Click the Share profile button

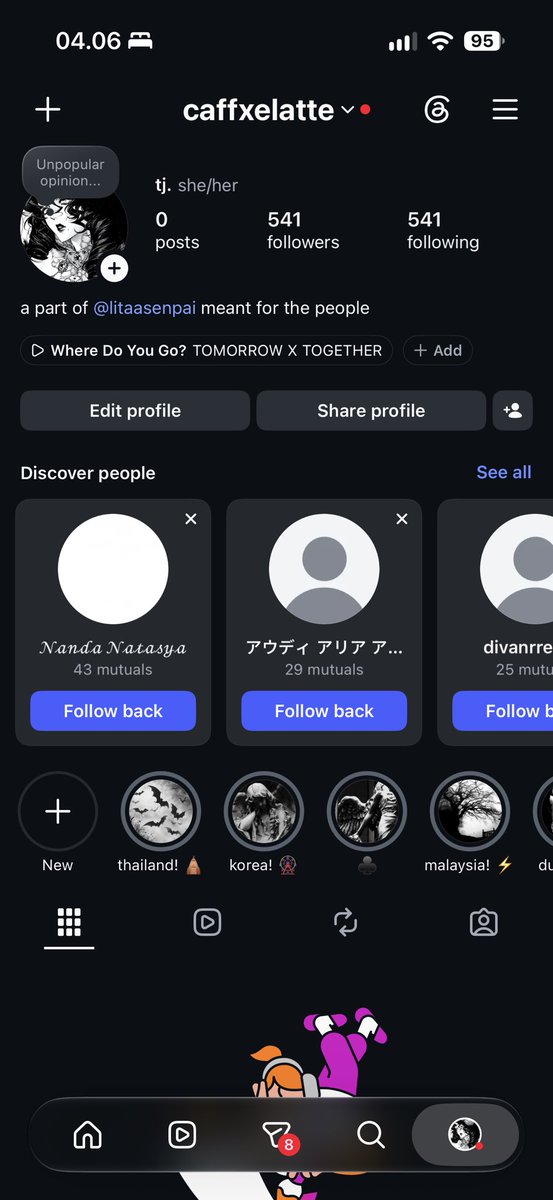tap(371, 410)
